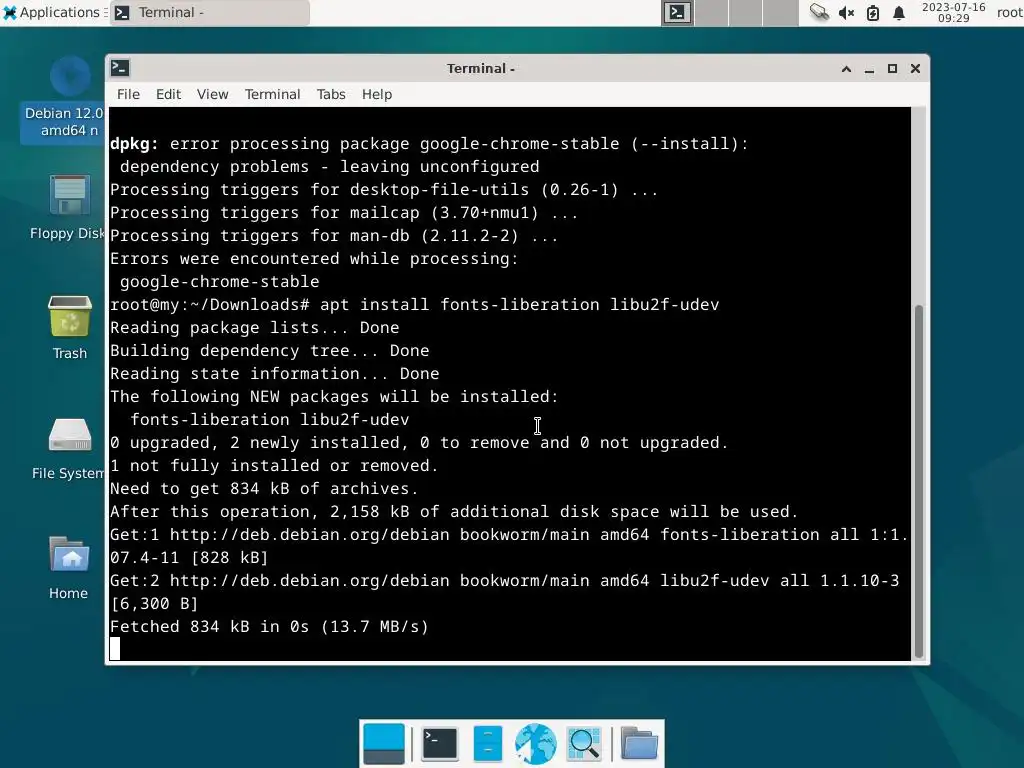Select the Floppy Disk desktop icon
The width and height of the screenshot is (1024, 768).
coord(68,208)
